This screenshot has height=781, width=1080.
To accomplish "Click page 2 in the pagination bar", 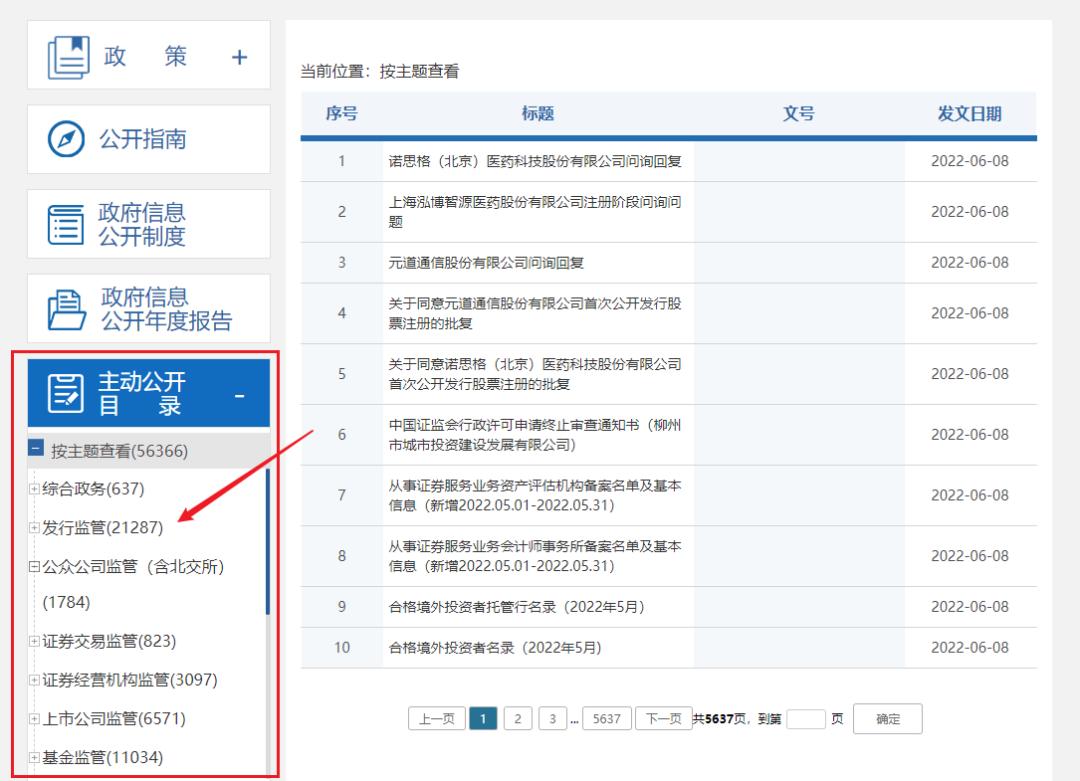I will [517, 718].
